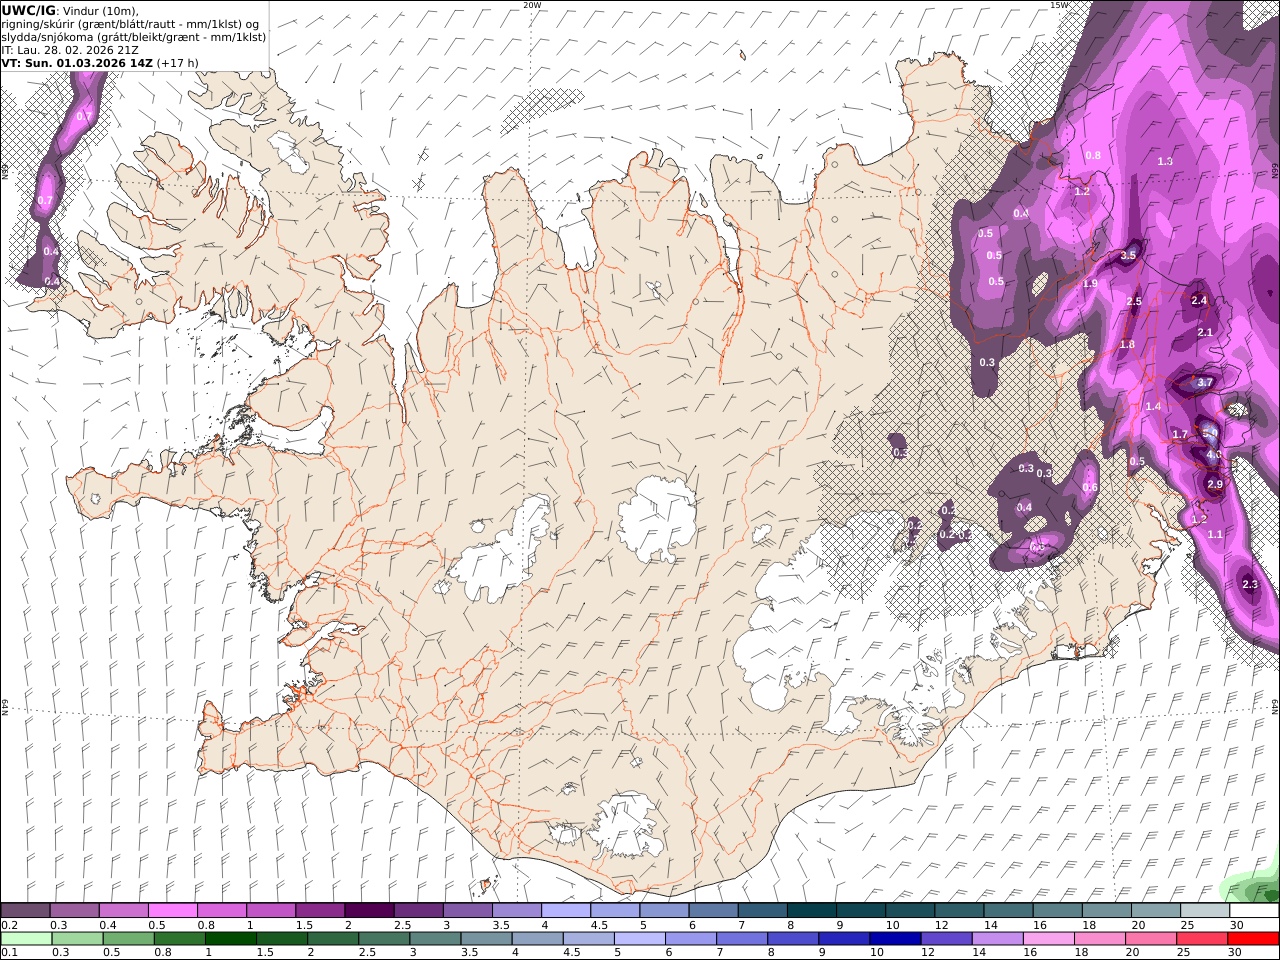The image size is (1280, 960).
Task: Choose the dark teal 8 swatch in the upper legend
Action: pos(811,911)
